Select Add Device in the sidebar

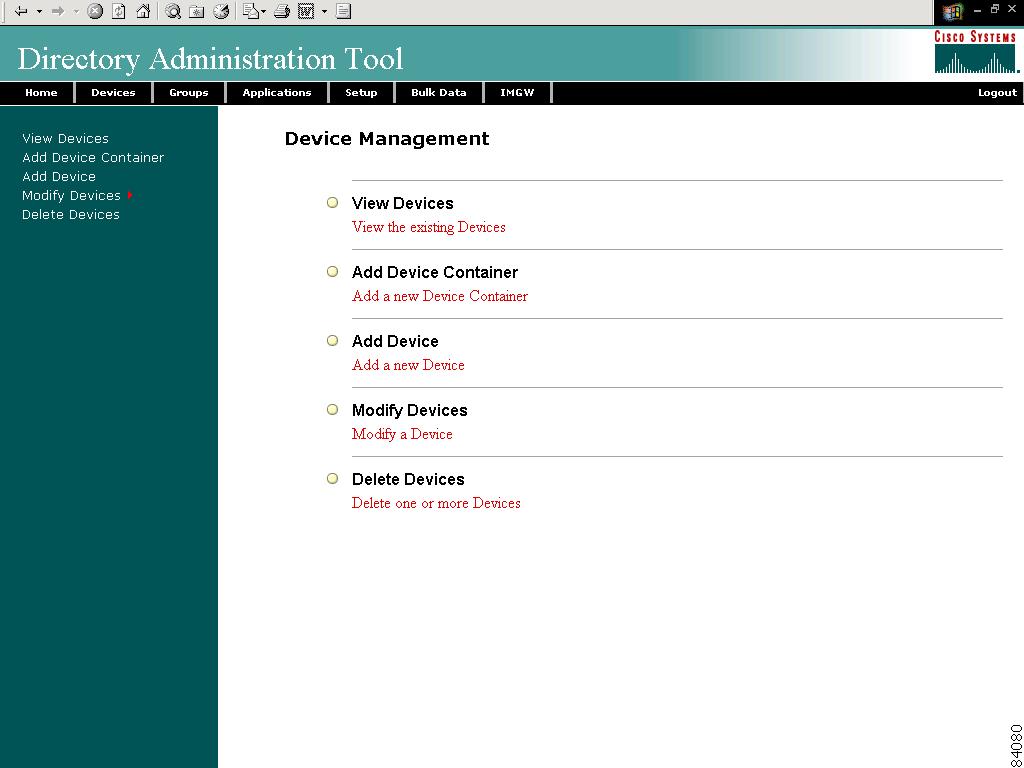(x=59, y=176)
